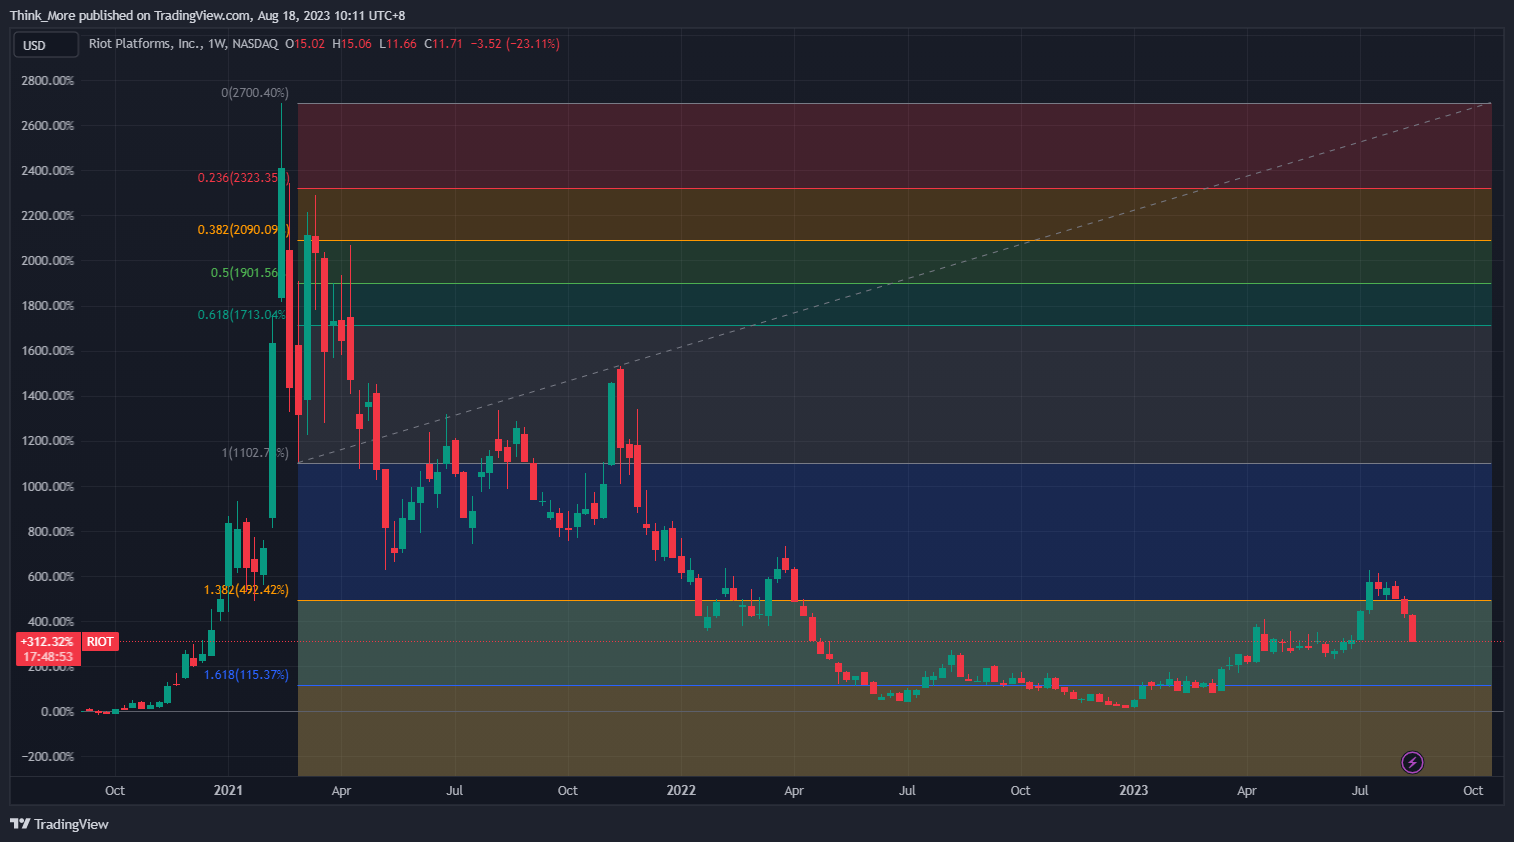Click the O15.02 open value in header
The height and width of the screenshot is (842, 1514).
click(305, 44)
